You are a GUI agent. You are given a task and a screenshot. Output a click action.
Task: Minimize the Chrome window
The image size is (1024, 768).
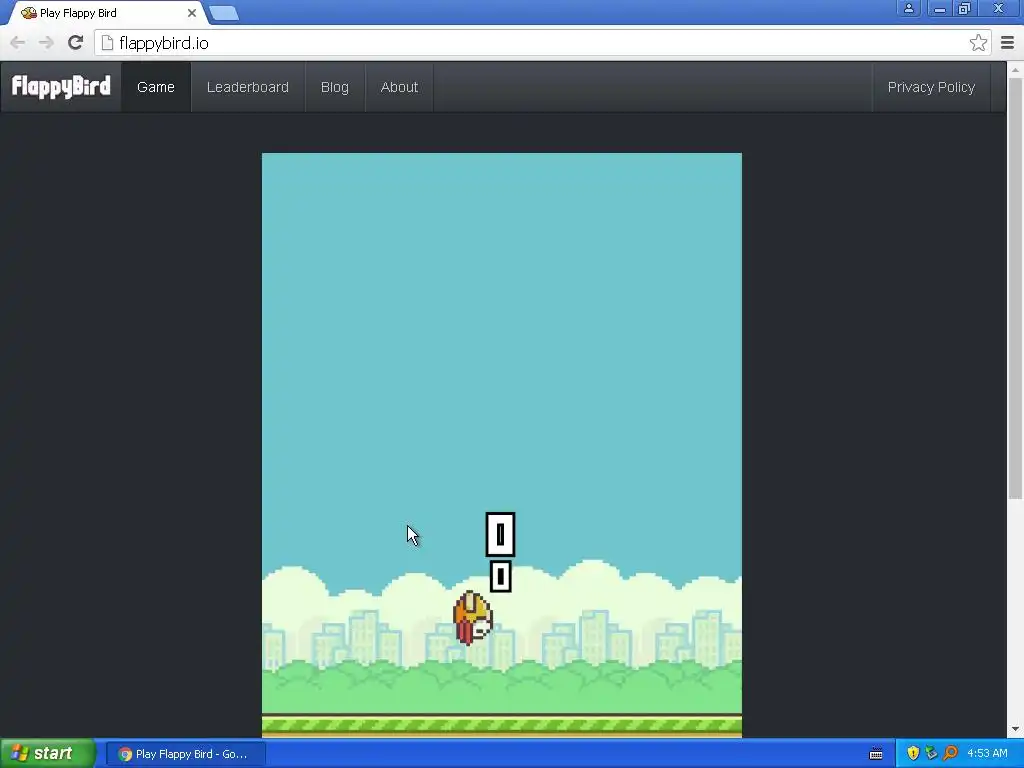tap(939, 8)
